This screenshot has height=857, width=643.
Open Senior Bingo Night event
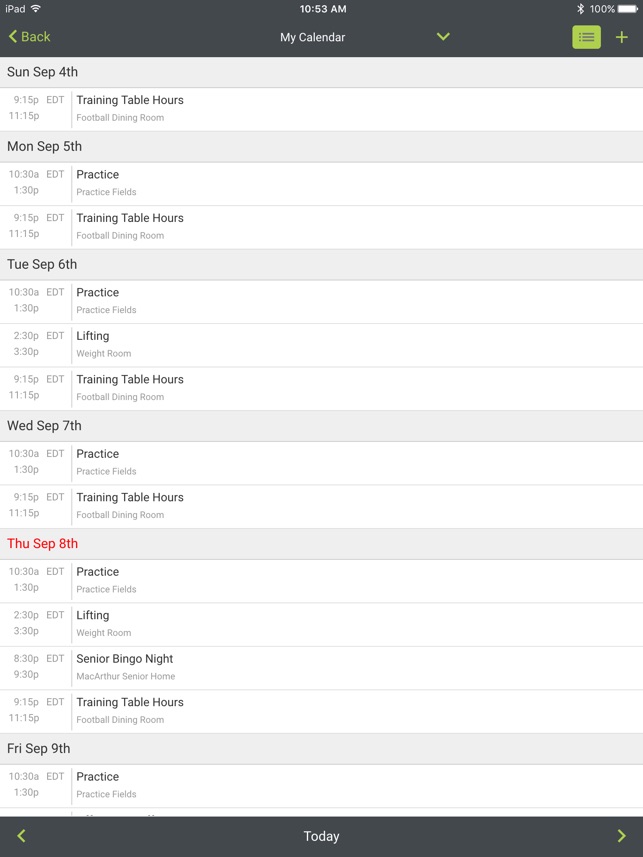pos(322,667)
